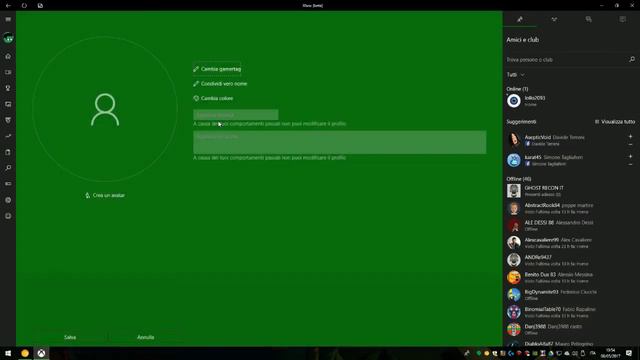640x360 pixels.
Task: Go to Home in the sidebar
Action: coord(8,56)
